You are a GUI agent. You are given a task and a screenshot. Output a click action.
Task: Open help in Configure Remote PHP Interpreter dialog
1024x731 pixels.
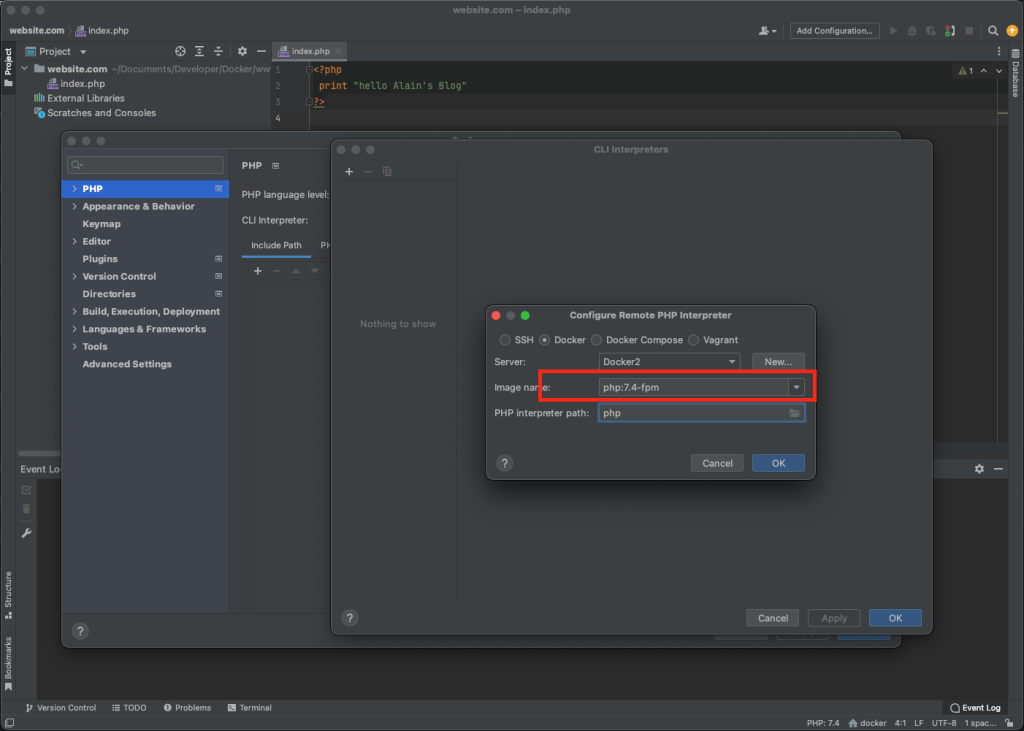pyautogui.click(x=504, y=463)
